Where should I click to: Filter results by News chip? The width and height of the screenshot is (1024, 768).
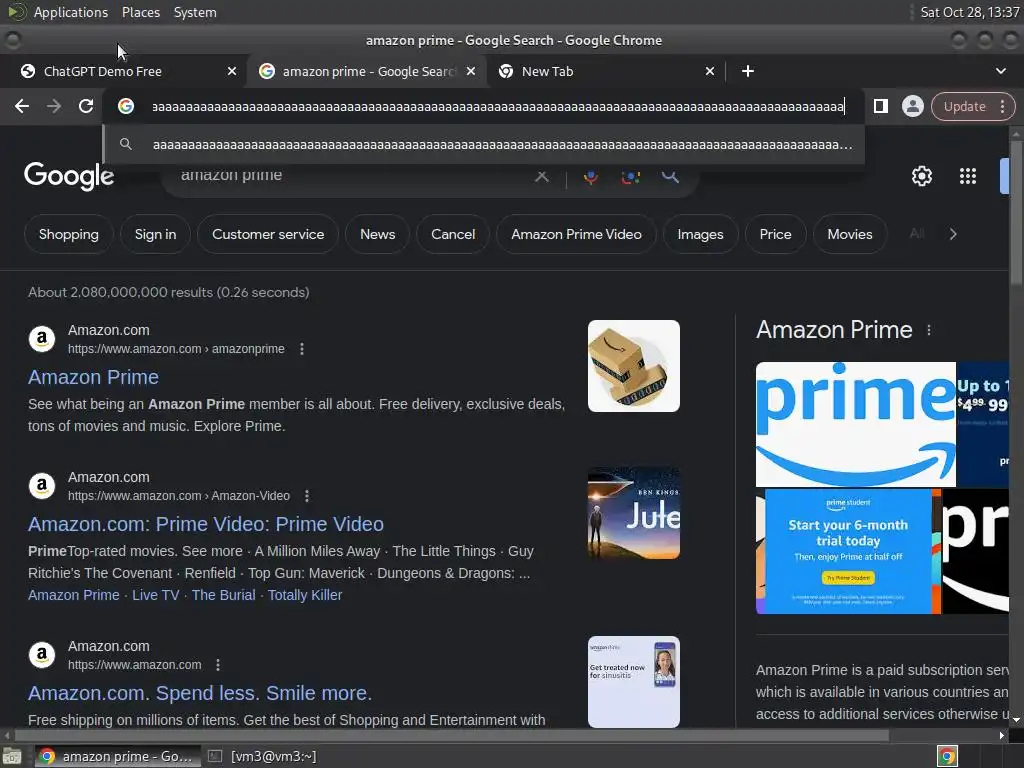[x=377, y=234]
